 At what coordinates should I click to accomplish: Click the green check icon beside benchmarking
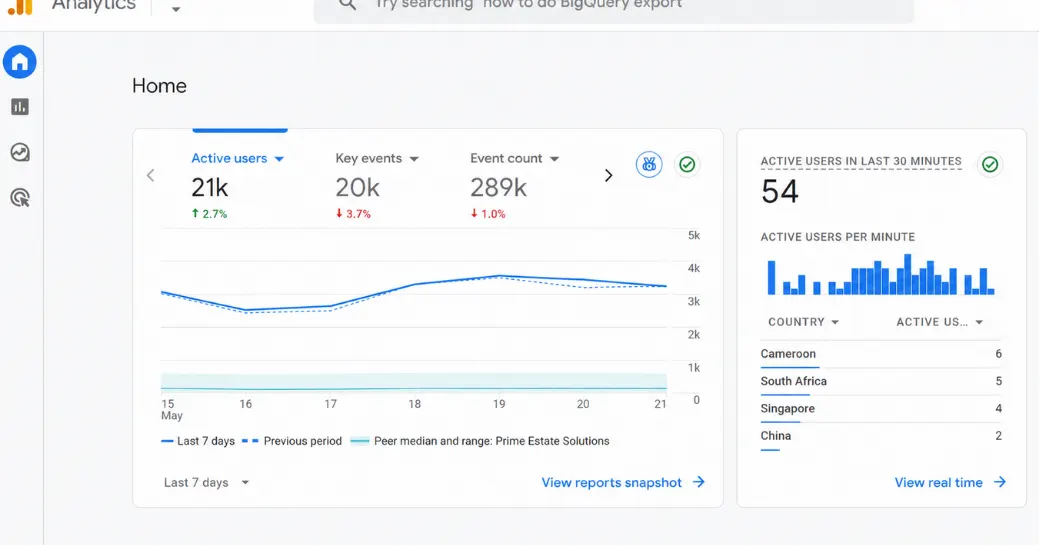(x=687, y=165)
